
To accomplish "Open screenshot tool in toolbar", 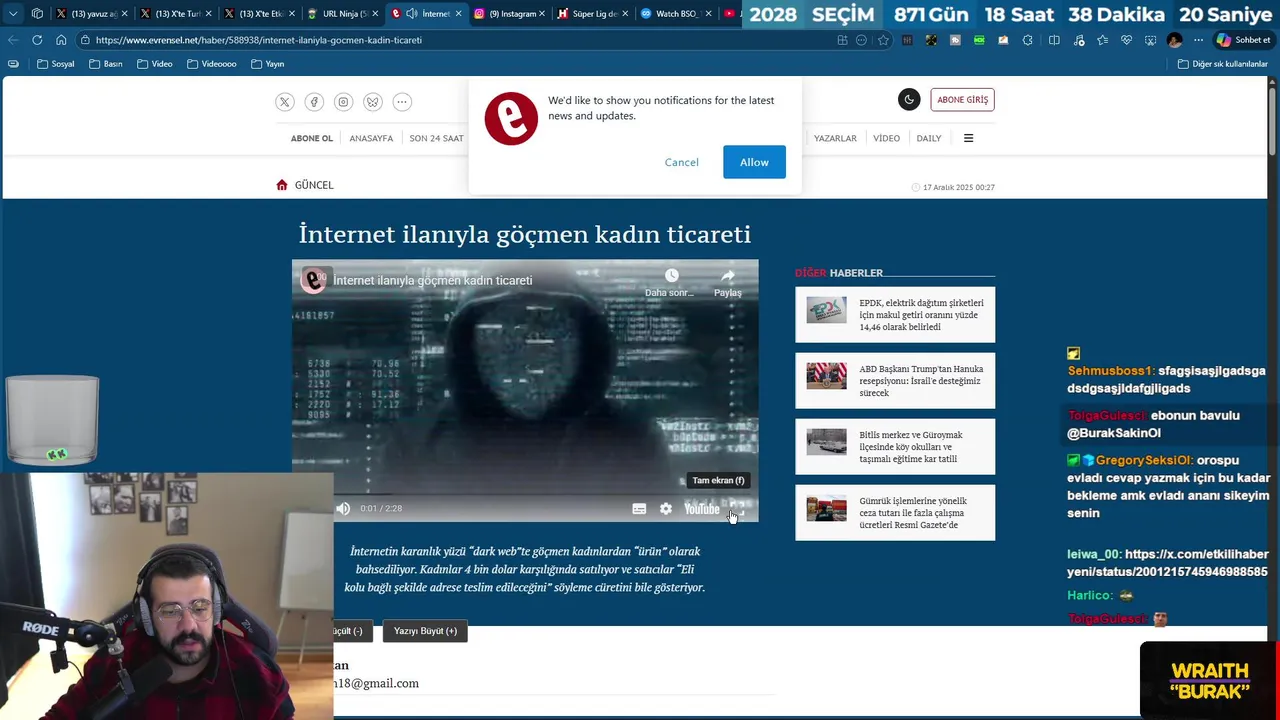I will (x=1150, y=40).
